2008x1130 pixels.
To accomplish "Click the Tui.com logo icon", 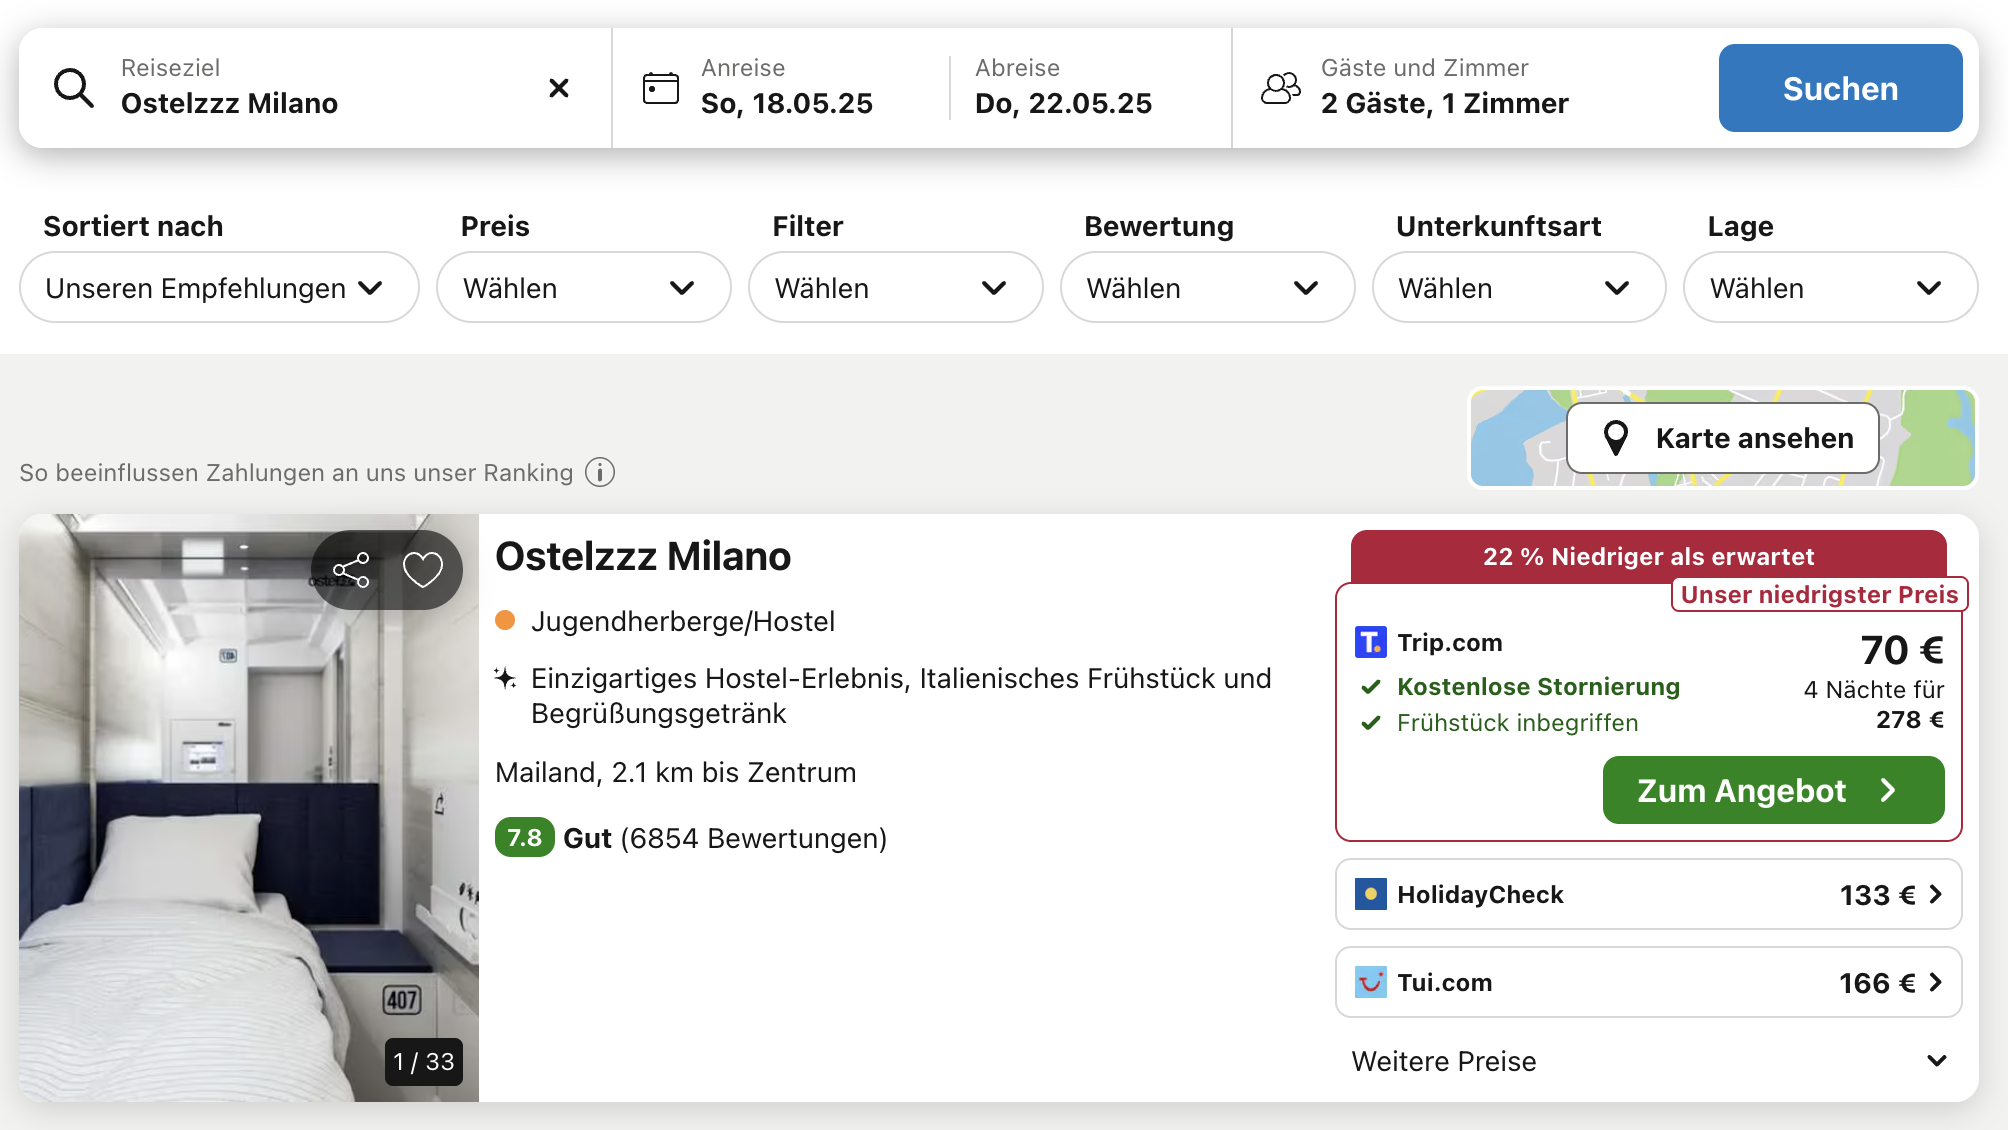I will (1371, 982).
